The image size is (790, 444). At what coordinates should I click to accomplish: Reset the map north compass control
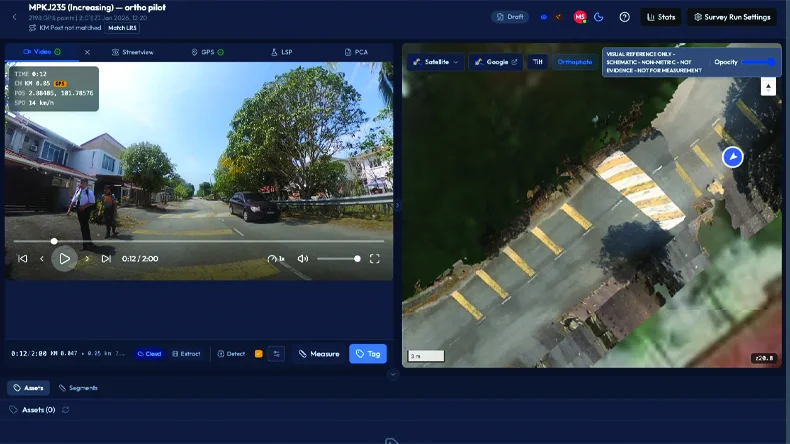pos(768,87)
